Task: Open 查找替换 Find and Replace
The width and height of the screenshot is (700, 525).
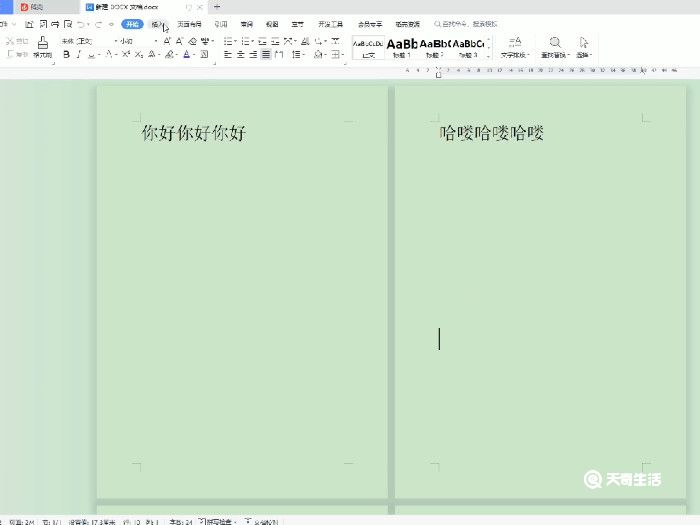Action: 555,47
